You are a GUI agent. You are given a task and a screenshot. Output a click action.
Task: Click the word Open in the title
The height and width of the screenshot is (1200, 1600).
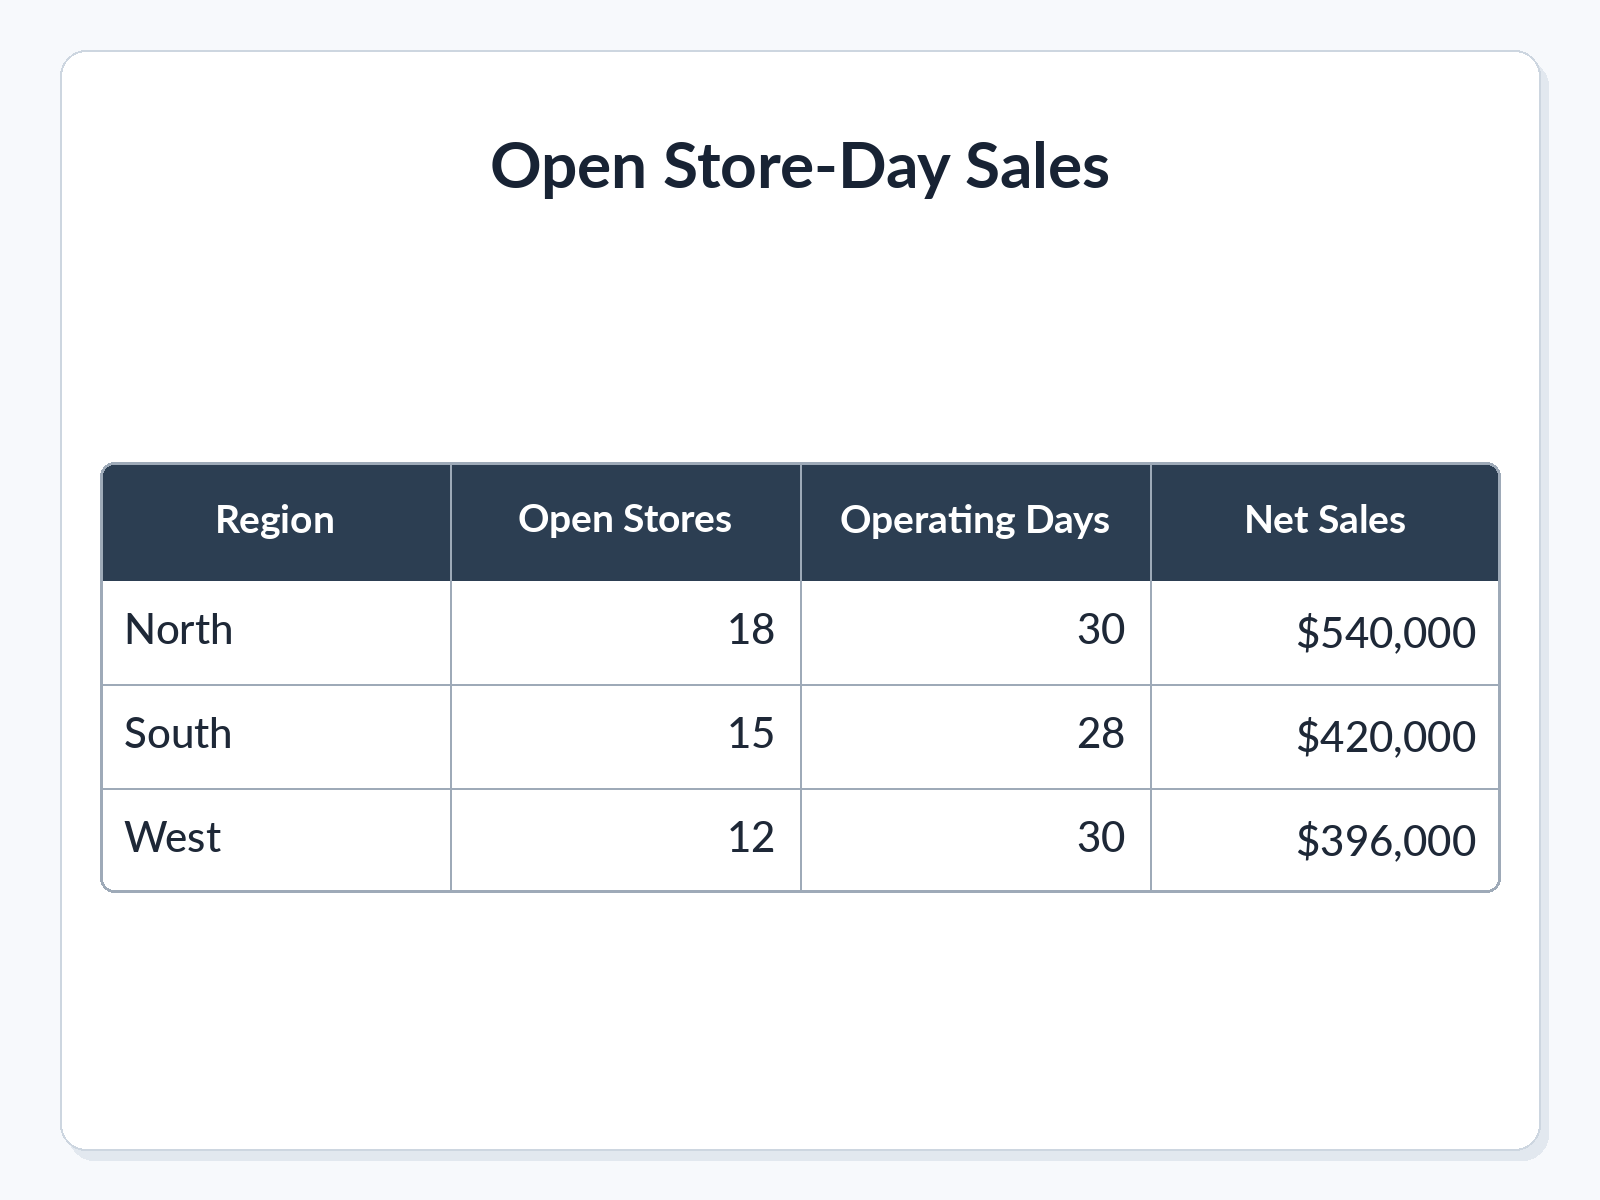click(568, 170)
